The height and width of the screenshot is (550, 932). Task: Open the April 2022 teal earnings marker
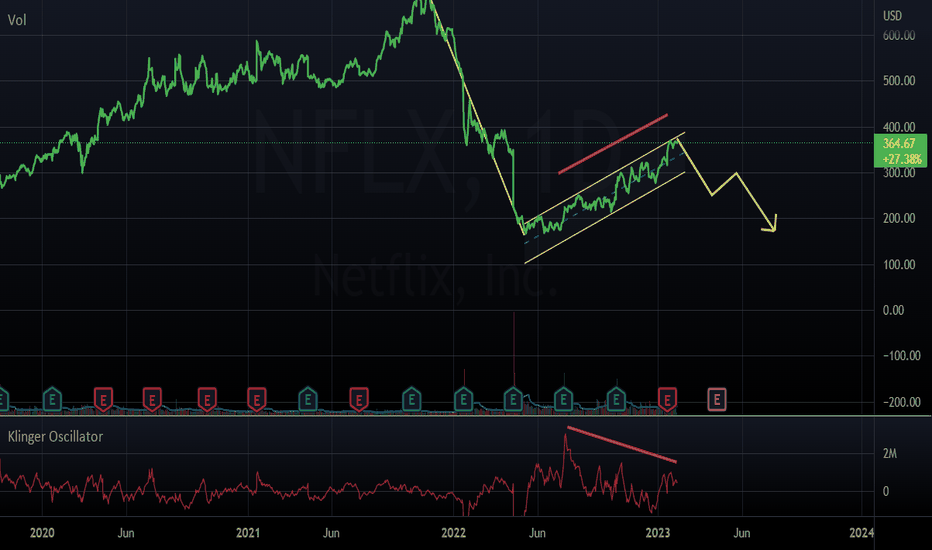[x=513, y=400]
